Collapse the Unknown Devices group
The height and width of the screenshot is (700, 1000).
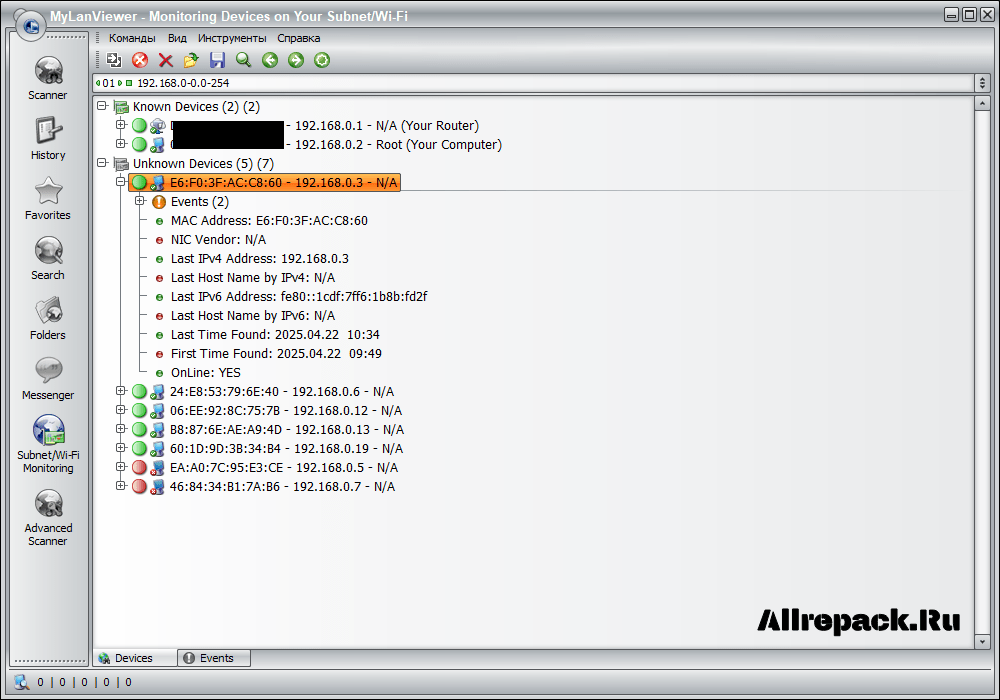[x=102, y=163]
